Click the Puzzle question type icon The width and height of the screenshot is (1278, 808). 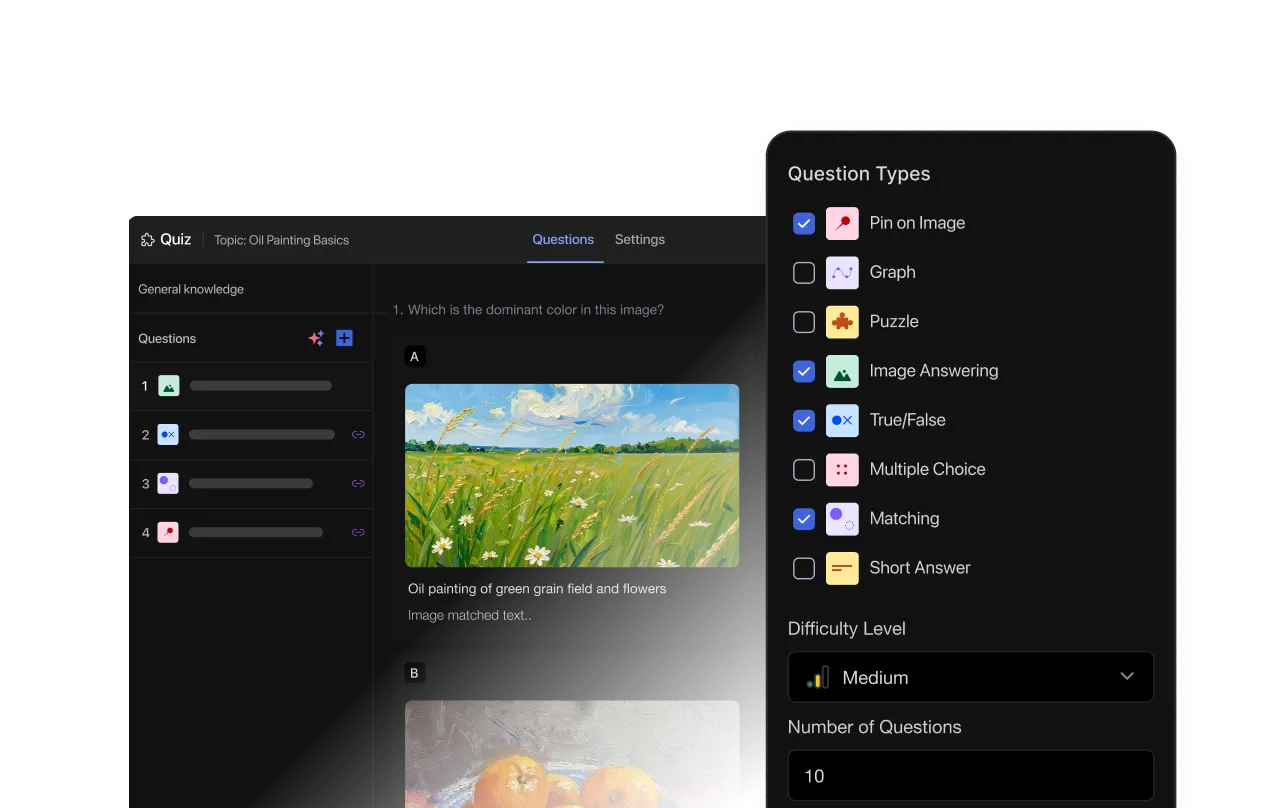(x=842, y=321)
